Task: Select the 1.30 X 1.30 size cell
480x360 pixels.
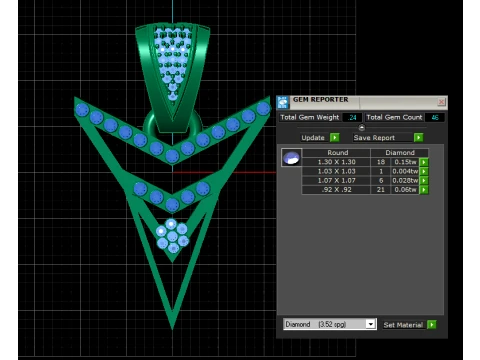Action: 336,162
